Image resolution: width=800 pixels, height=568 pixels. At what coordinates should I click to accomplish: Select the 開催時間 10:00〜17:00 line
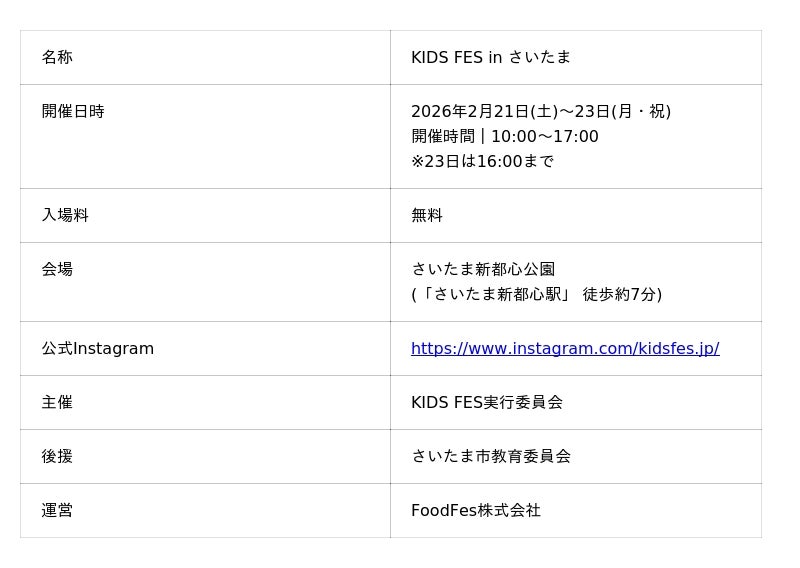click(x=505, y=137)
